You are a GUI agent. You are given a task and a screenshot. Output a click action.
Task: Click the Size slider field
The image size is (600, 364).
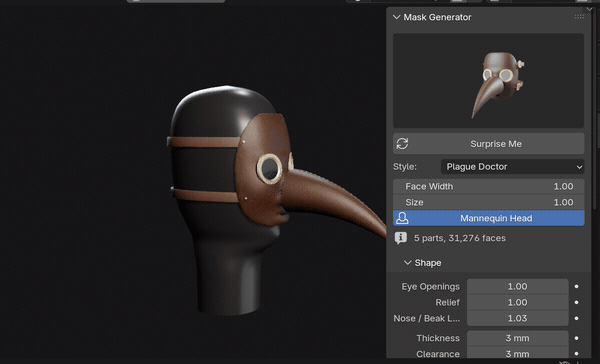click(489, 202)
